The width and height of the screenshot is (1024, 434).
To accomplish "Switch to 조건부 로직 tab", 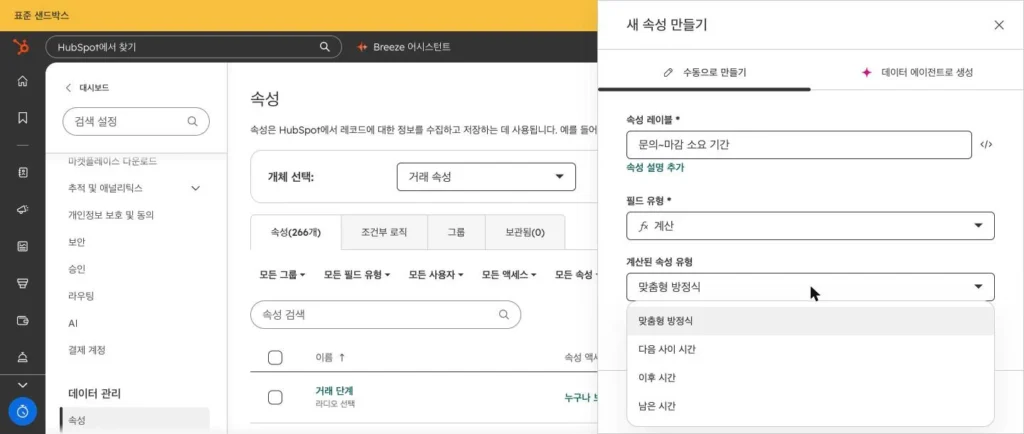I will [384, 232].
